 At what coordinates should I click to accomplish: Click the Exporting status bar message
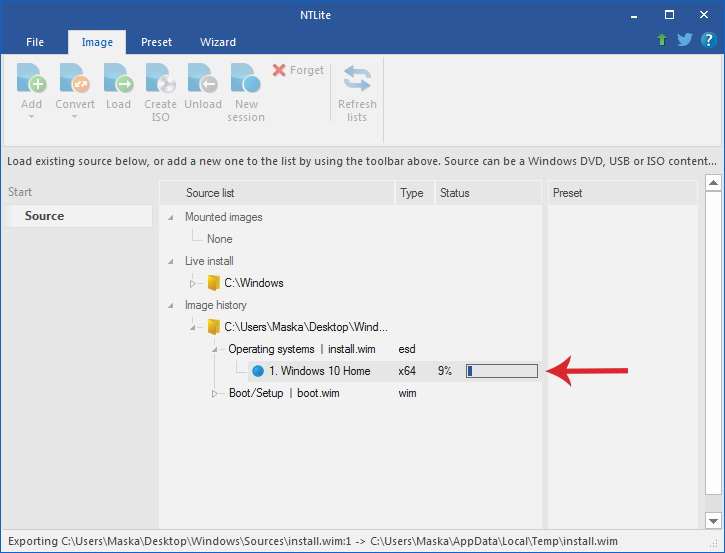tap(313, 541)
